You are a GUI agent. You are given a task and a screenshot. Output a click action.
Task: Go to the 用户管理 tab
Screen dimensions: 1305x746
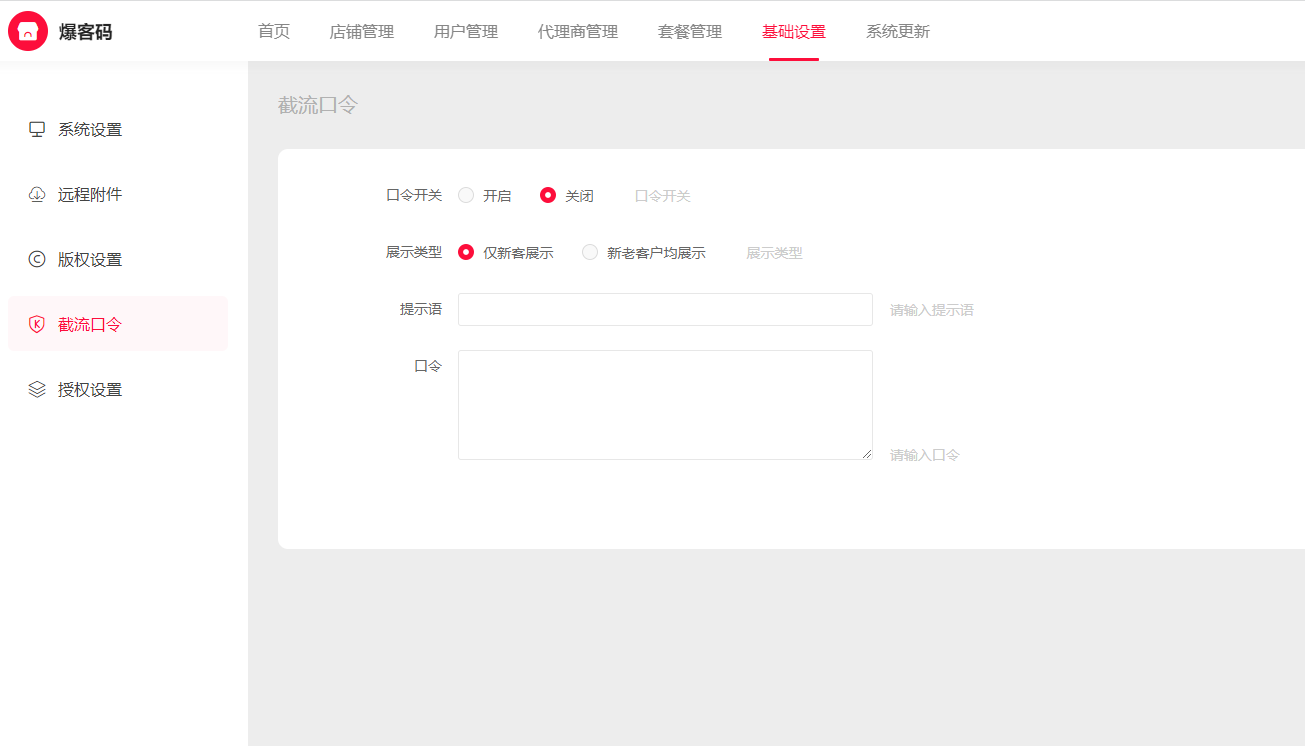point(466,31)
